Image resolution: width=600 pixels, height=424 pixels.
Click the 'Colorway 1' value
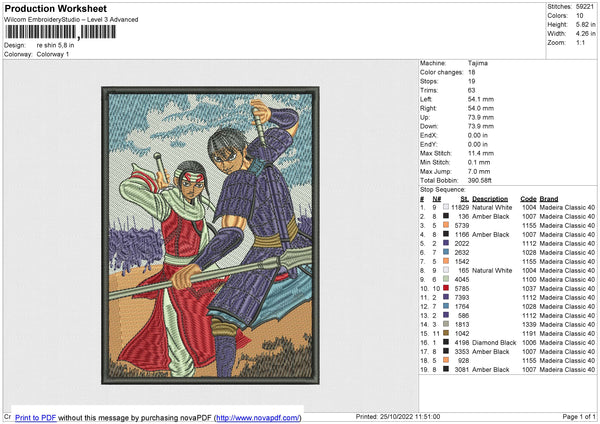click(x=53, y=54)
